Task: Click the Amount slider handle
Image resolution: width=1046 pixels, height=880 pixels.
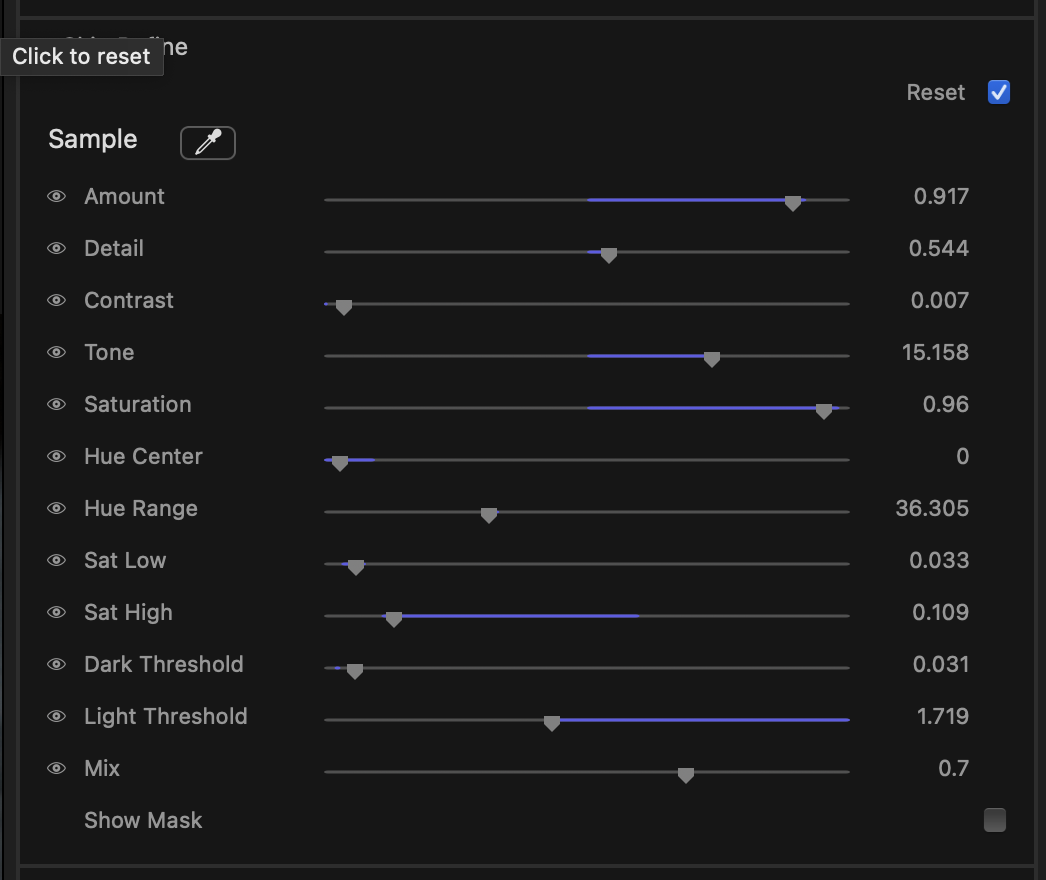Action: (793, 203)
